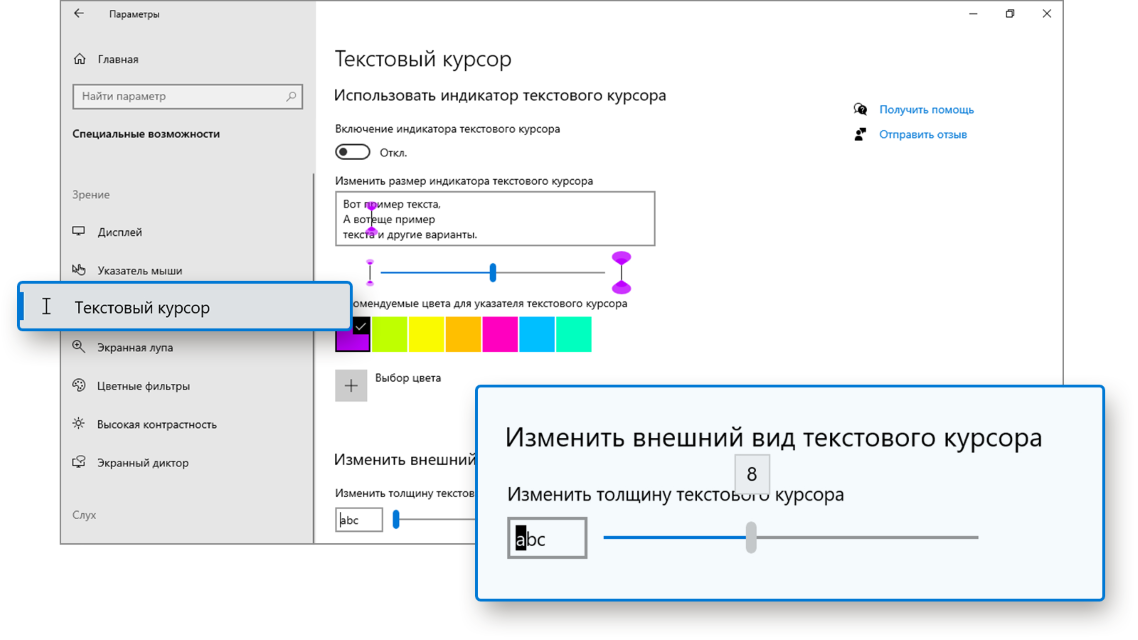Click the small abc preview box
This screenshot has height=640, width=1138.
pyautogui.click(x=359, y=520)
